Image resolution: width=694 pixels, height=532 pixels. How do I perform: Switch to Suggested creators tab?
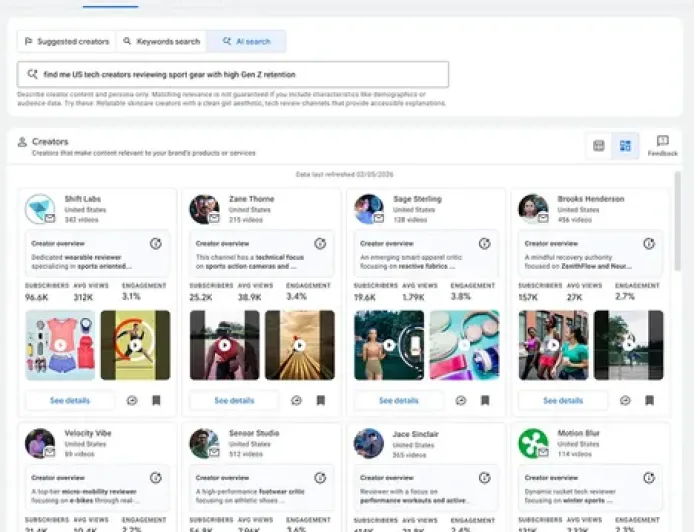pyautogui.click(x=67, y=42)
